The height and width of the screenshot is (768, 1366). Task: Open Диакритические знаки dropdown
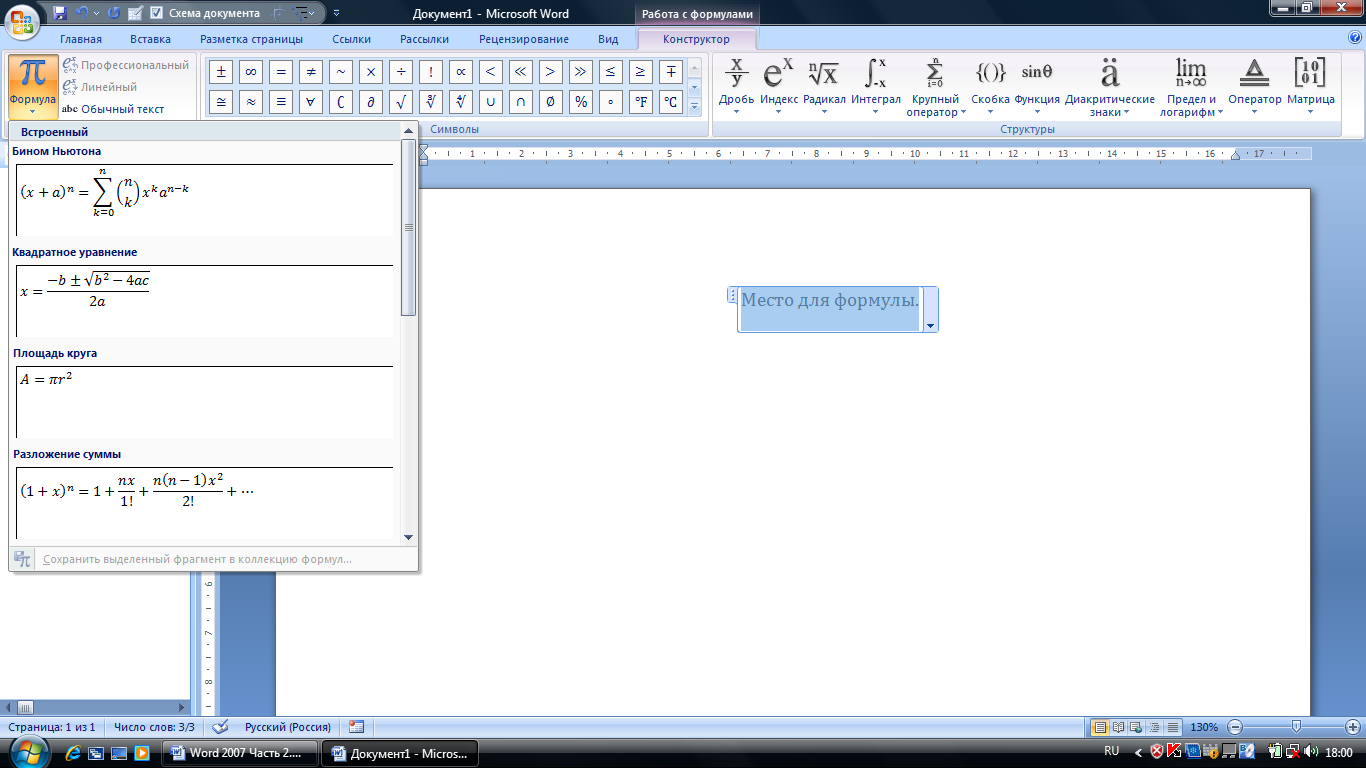(x=1110, y=87)
